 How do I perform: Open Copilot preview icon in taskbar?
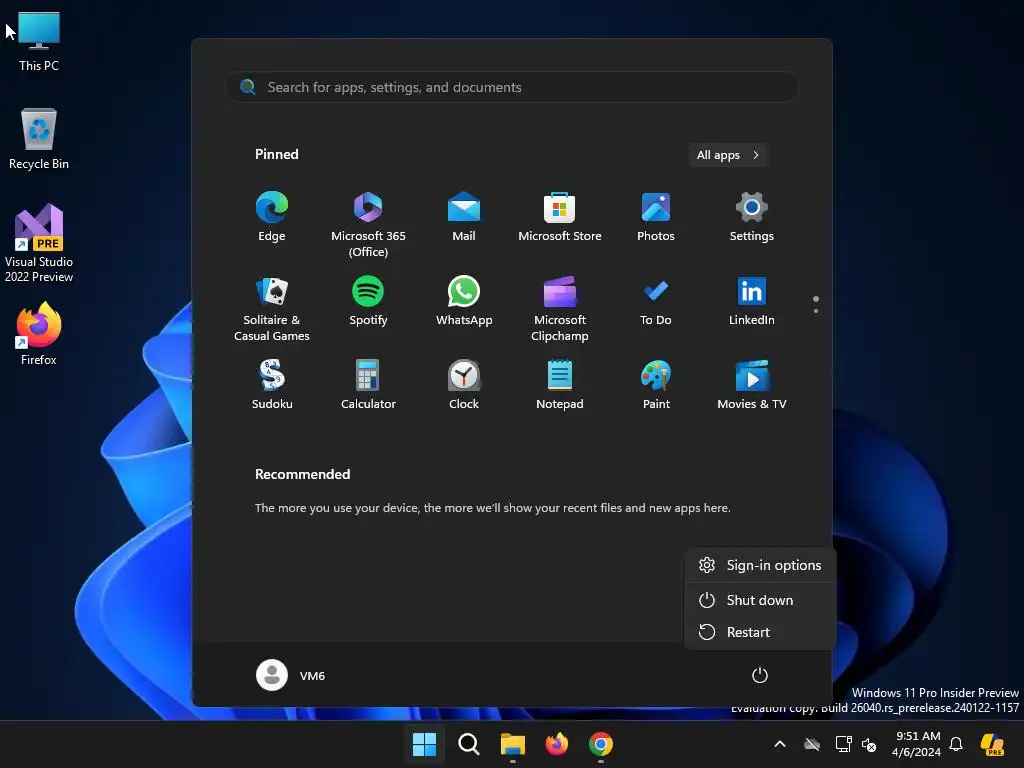pos(992,744)
